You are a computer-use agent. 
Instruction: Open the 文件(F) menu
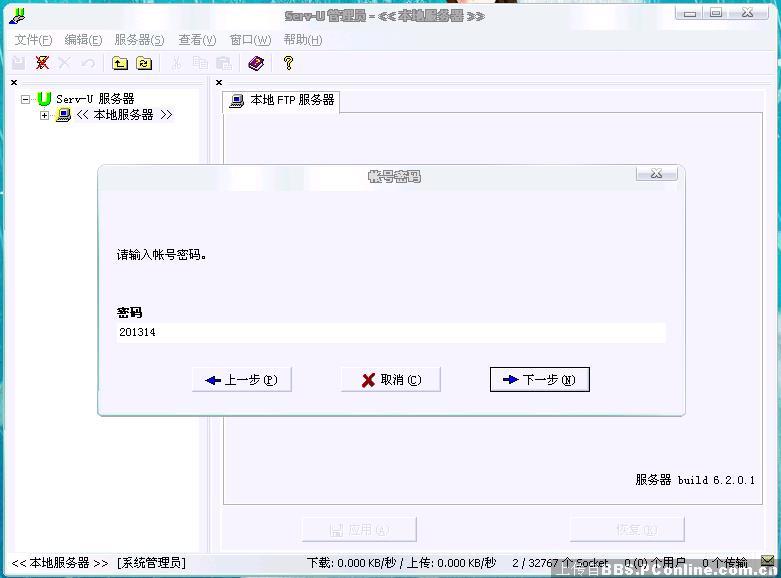pyautogui.click(x=33, y=40)
